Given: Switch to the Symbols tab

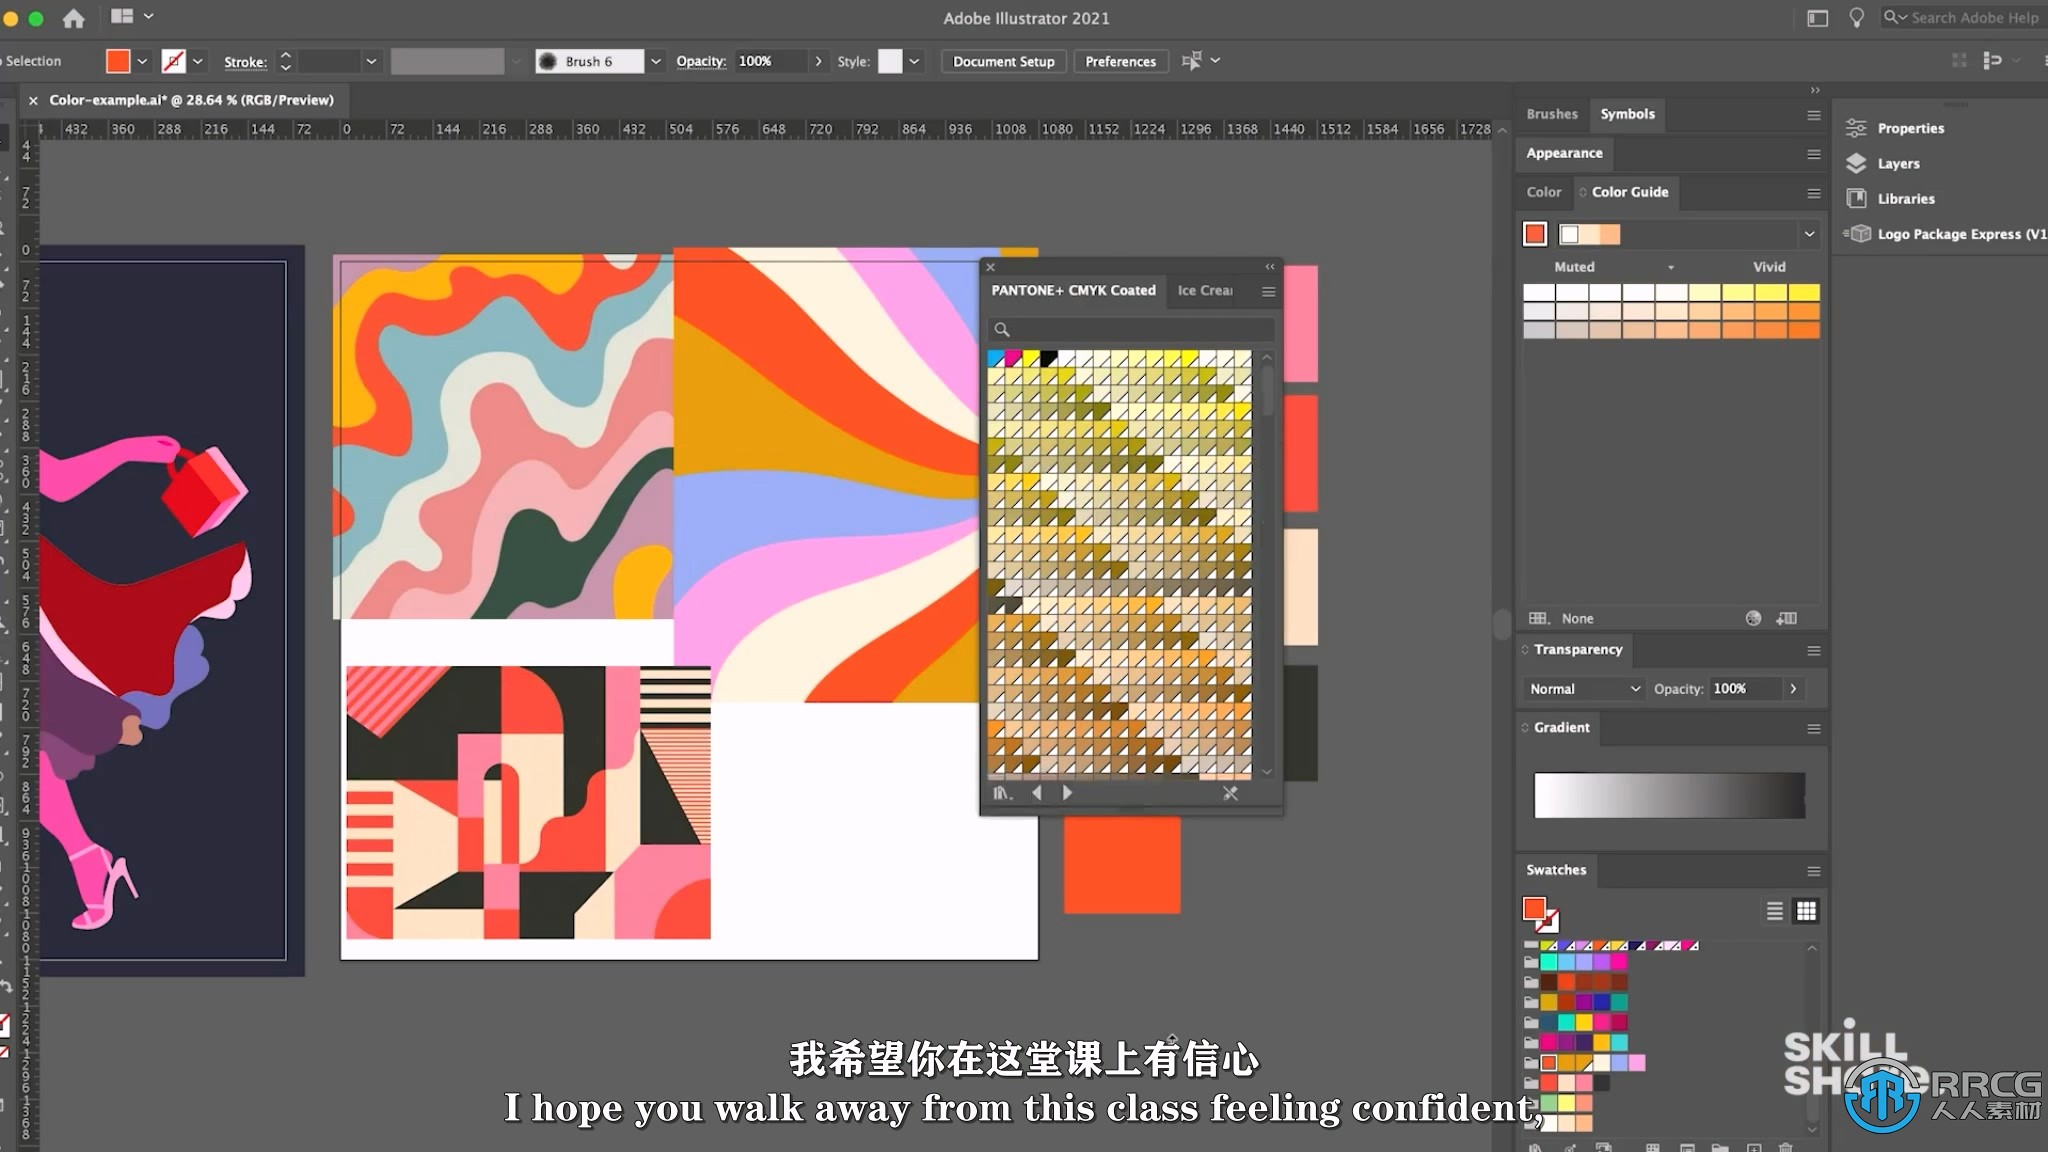Looking at the screenshot, I should click(x=1627, y=114).
